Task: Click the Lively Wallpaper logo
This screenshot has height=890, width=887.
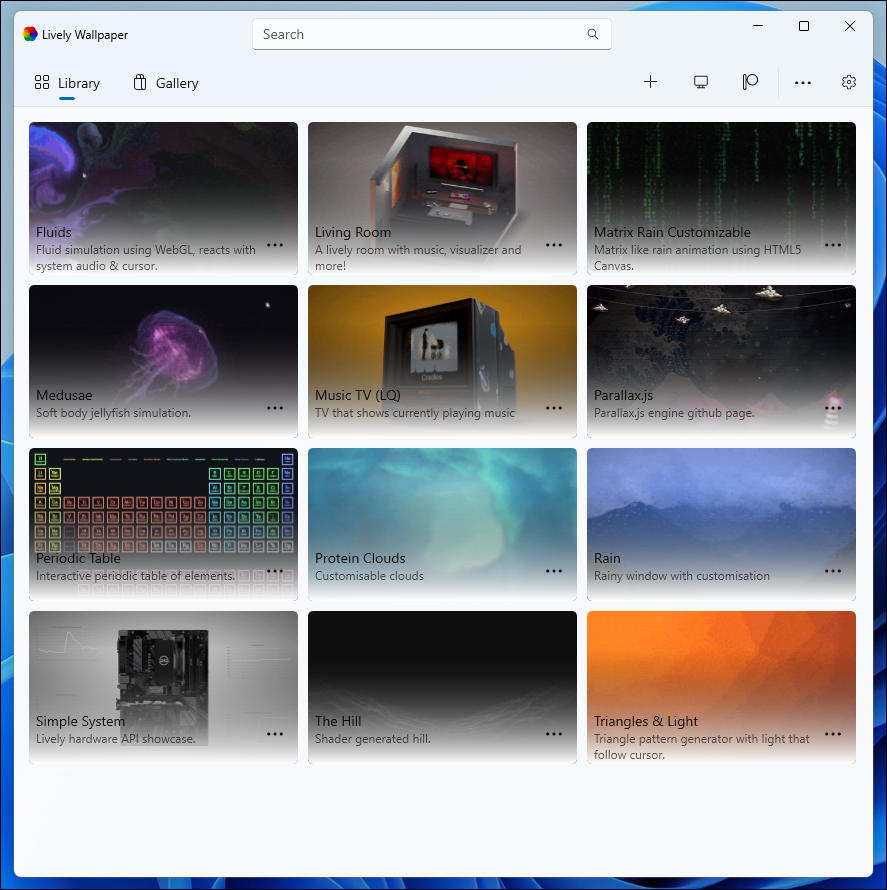Action: pos(29,33)
